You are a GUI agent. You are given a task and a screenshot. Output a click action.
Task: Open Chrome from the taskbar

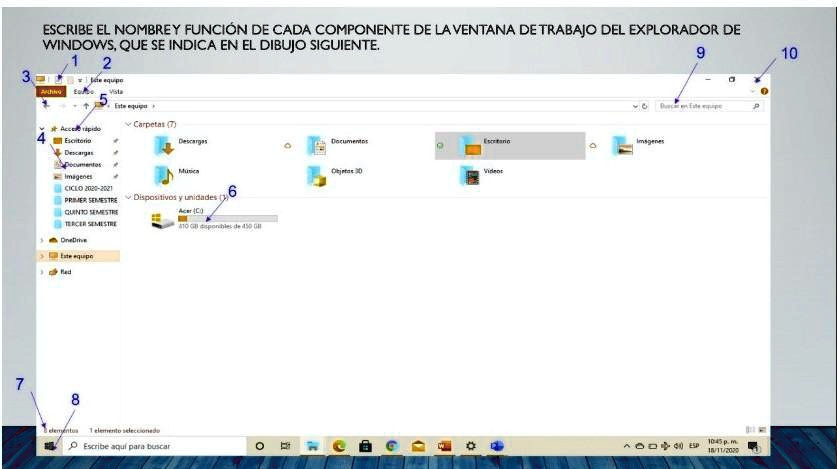[392, 446]
